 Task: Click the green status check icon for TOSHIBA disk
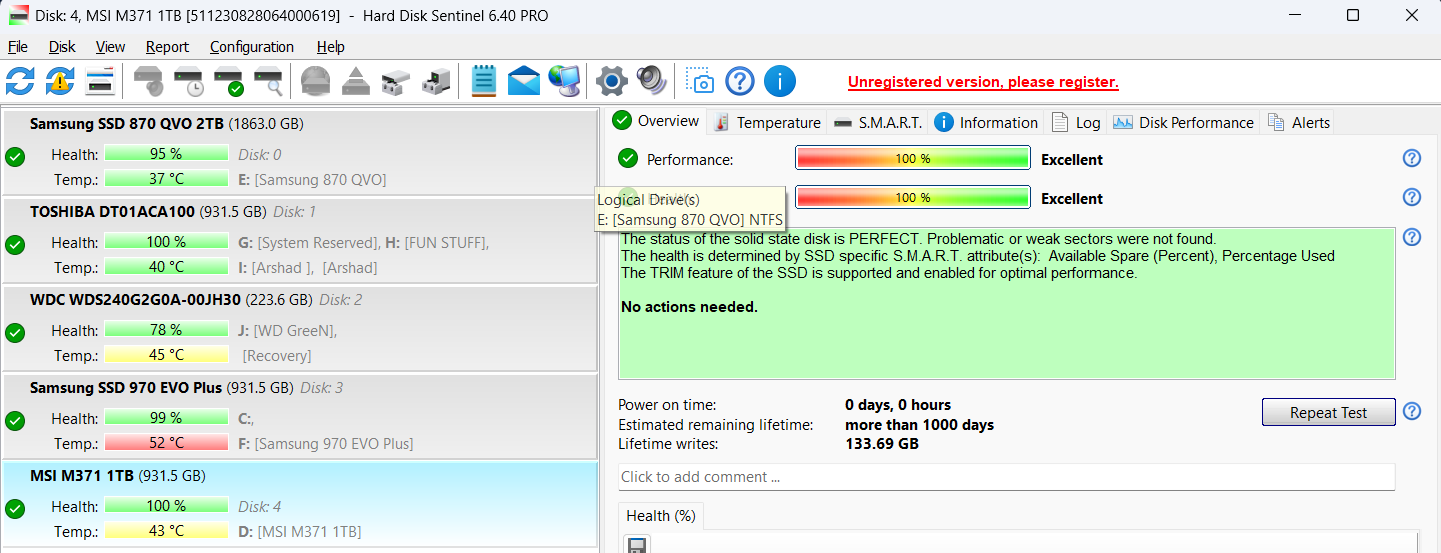15,244
